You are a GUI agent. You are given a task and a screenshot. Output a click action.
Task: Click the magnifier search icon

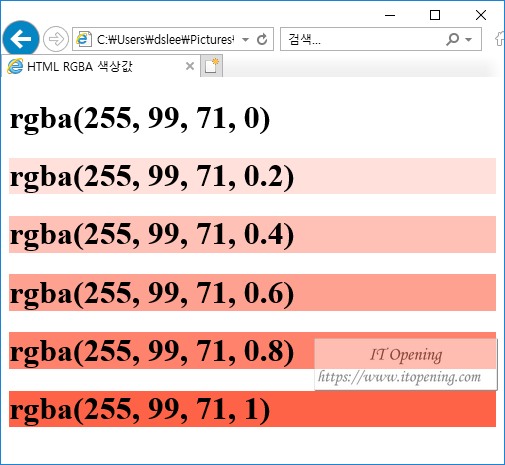452,39
